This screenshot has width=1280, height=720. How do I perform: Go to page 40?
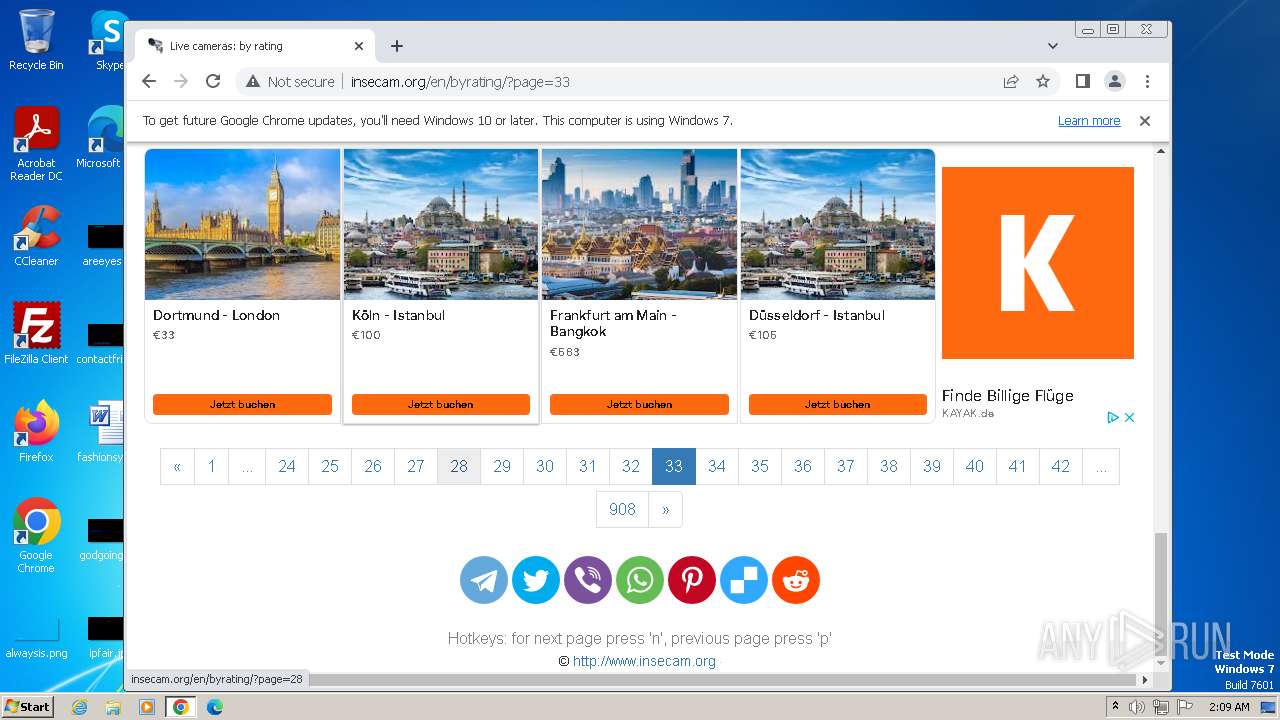click(975, 466)
